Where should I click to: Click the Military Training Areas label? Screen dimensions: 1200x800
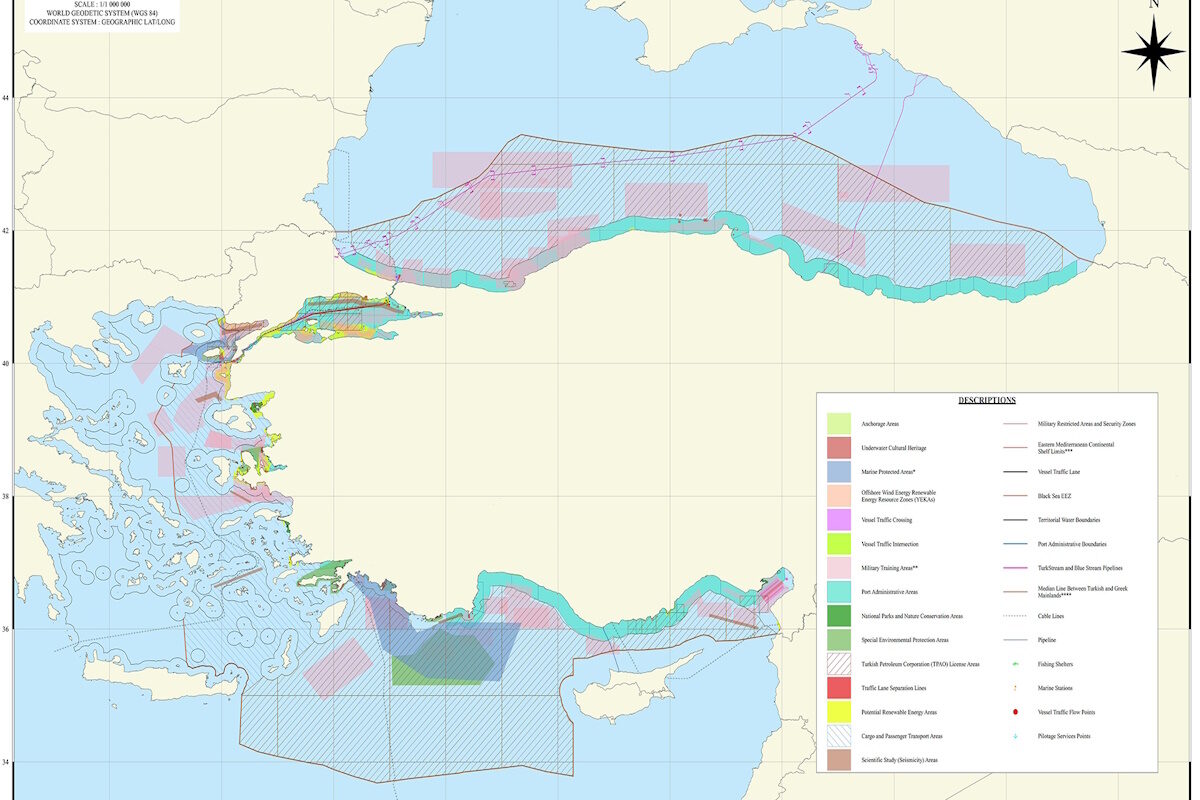(x=890, y=568)
